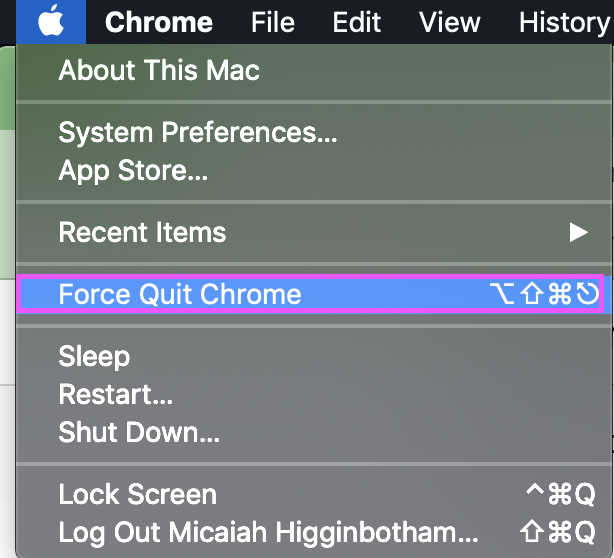Launch App Store from the Apple menu
The image size is (614, 558).
point(133,170)
